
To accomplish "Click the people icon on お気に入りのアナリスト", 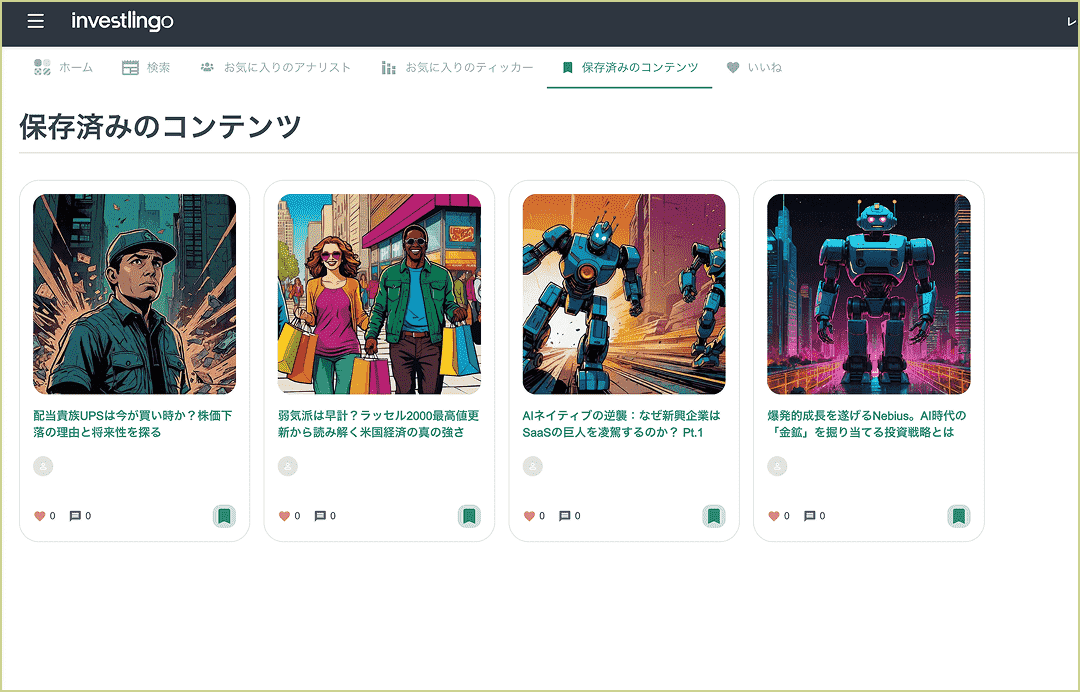I will tap(208, 67).
